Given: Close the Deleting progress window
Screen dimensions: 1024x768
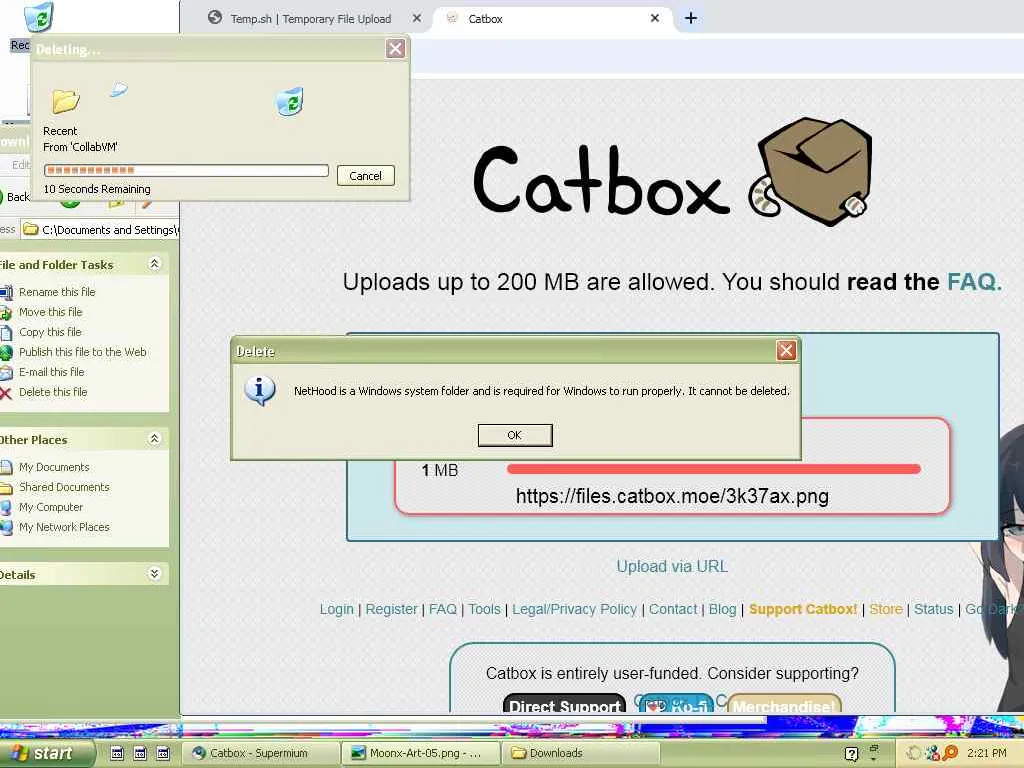Looking at the screenshot, I should point(395,48).
